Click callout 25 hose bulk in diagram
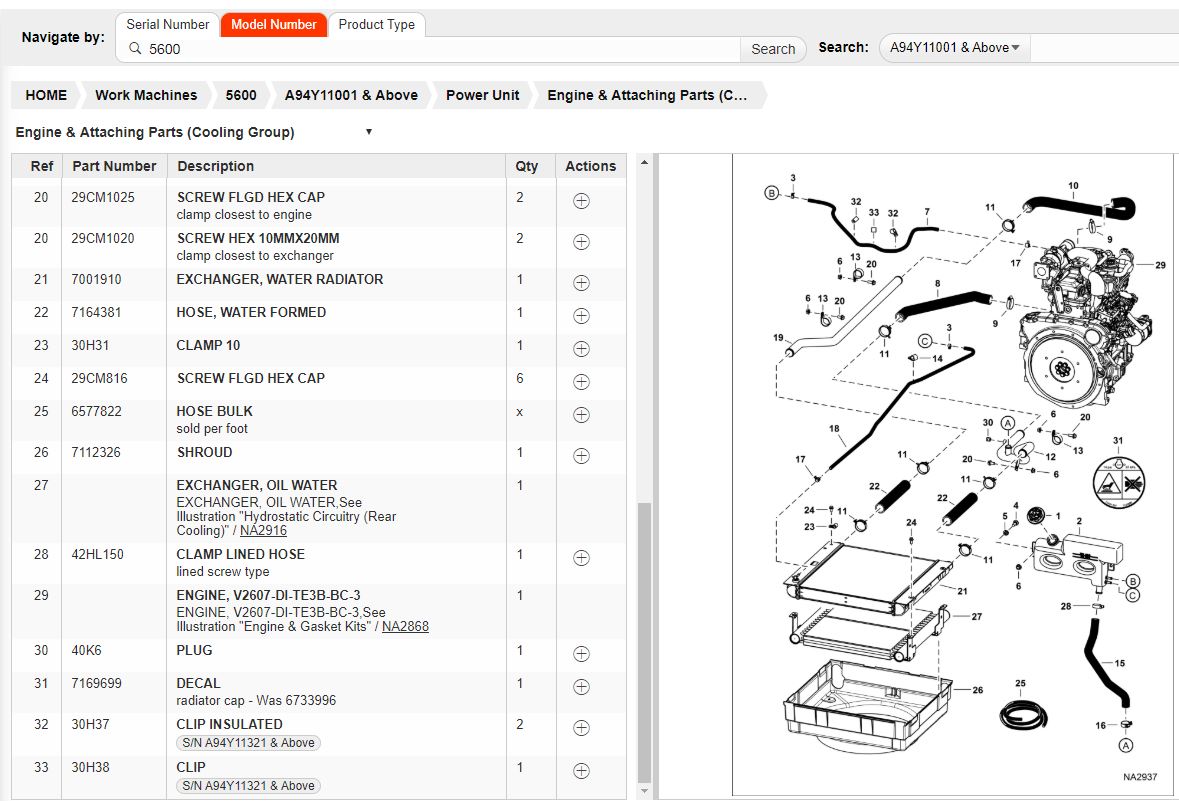Viewport: 1179px width, 801px height. click(x=1020, y=684)
